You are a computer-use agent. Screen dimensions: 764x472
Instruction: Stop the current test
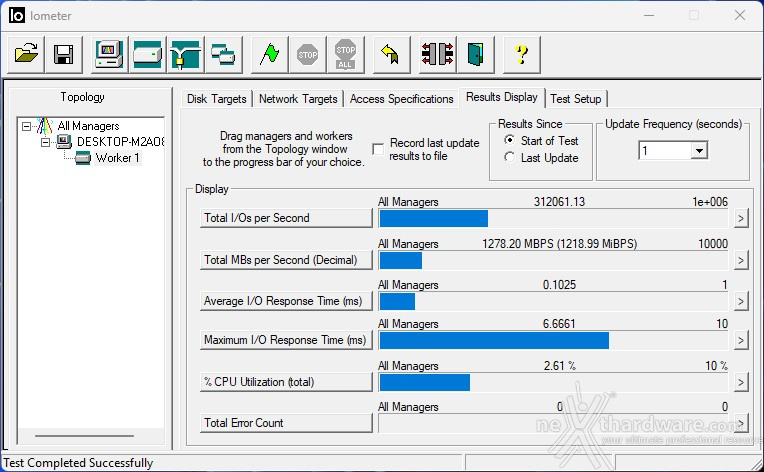pyautogui.click(x=307, y=54)
